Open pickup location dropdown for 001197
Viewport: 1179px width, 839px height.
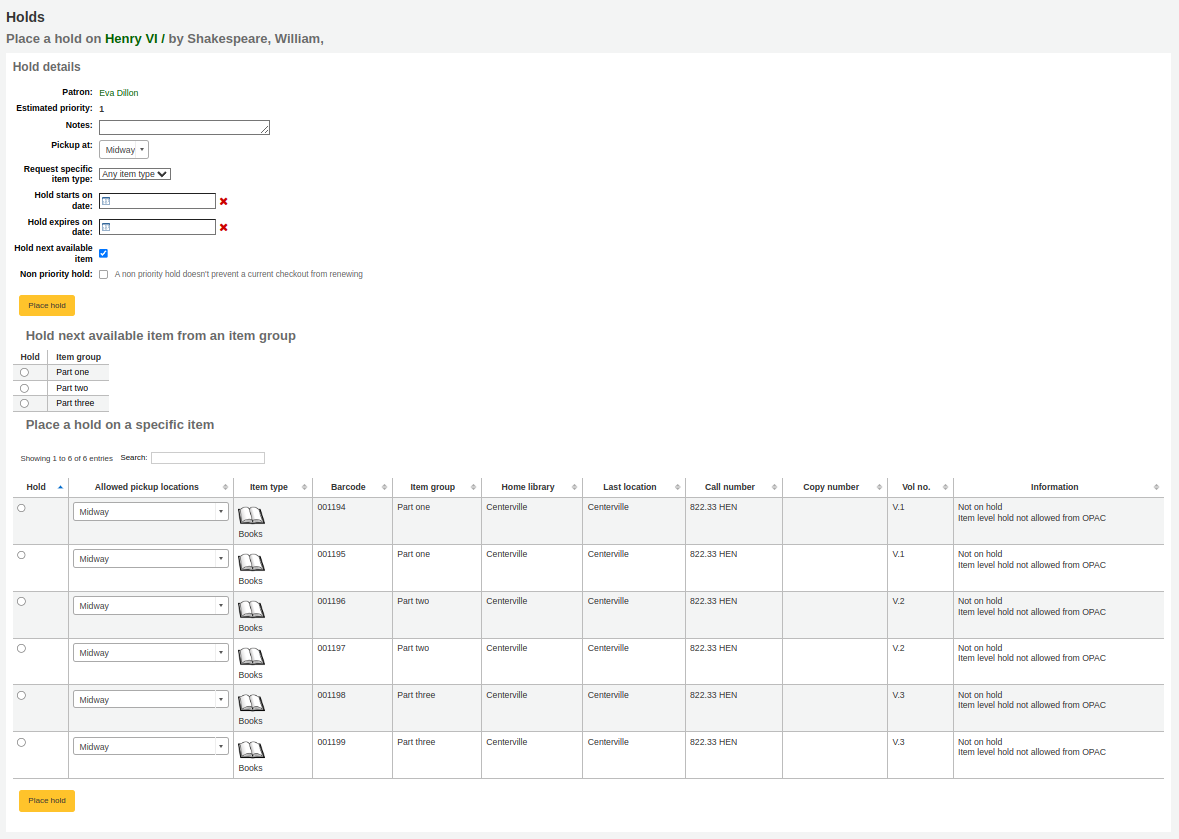point(150,653)
